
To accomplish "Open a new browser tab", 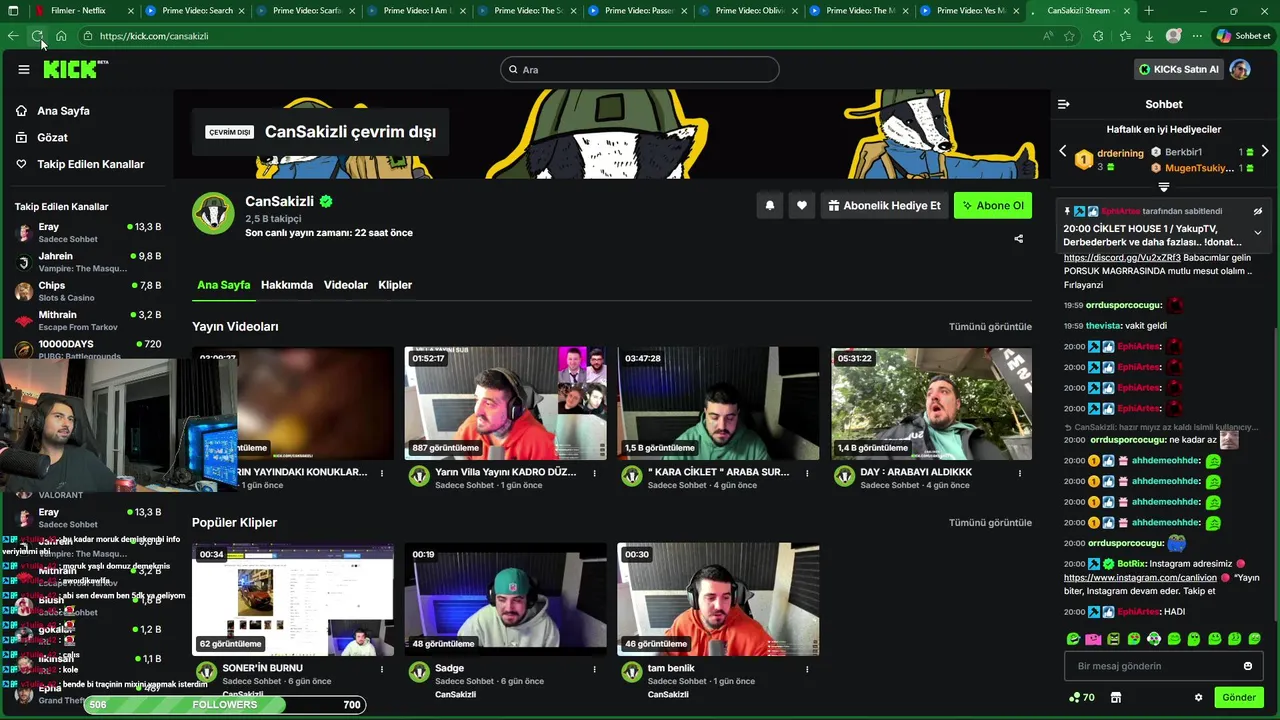I will click(1149, 11).
